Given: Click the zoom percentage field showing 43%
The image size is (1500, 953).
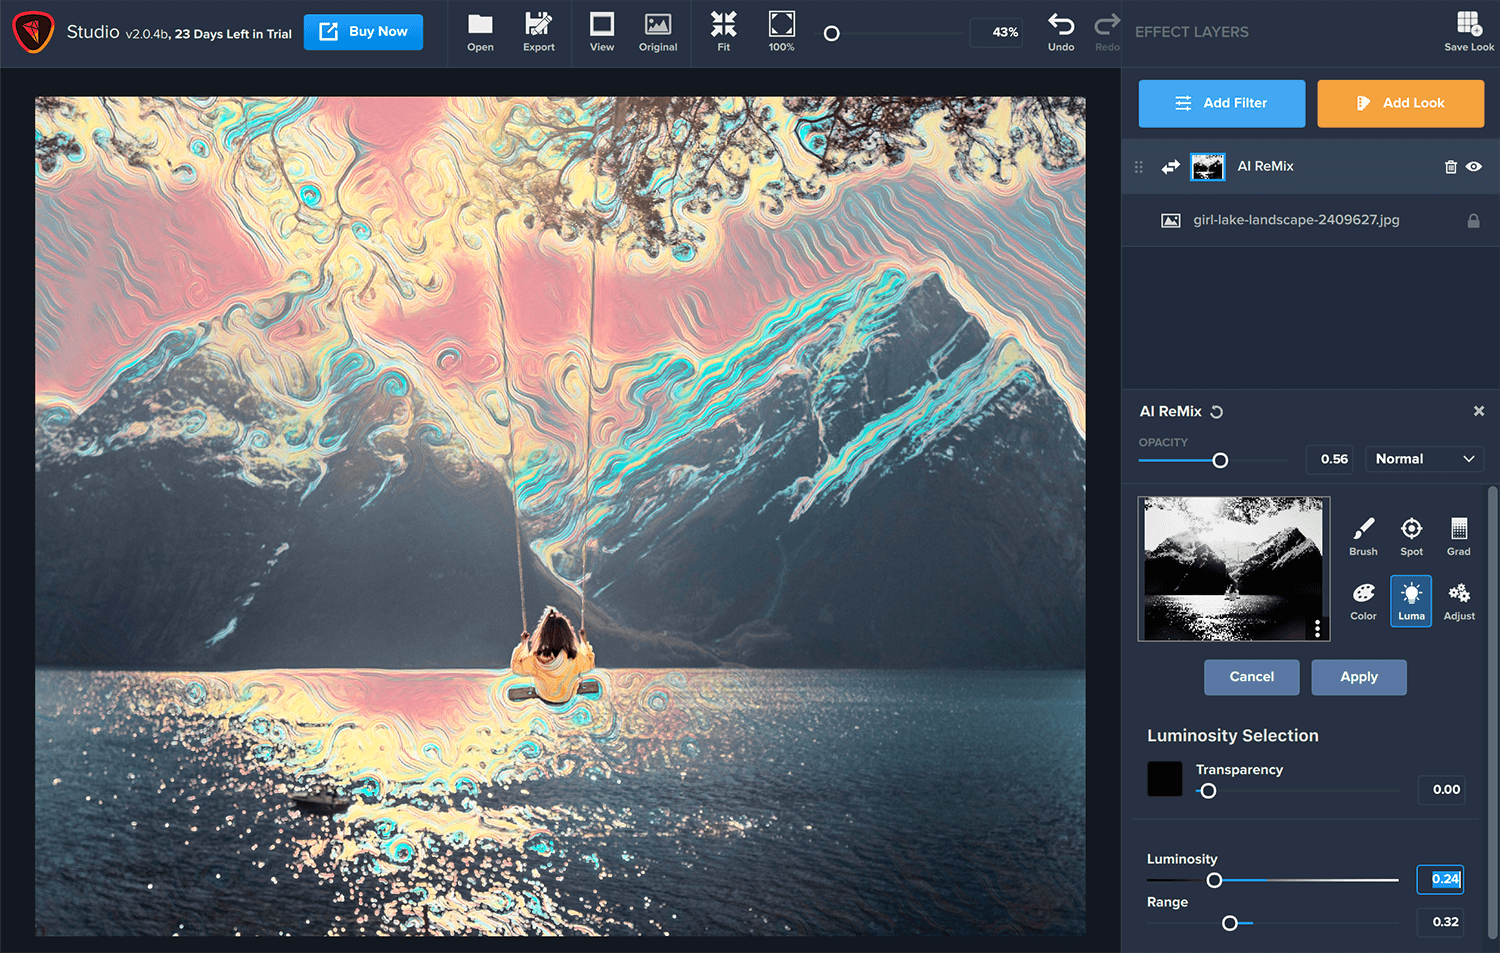Looking at the screenshot, I should pyautogui.click(x=997, y=32).
